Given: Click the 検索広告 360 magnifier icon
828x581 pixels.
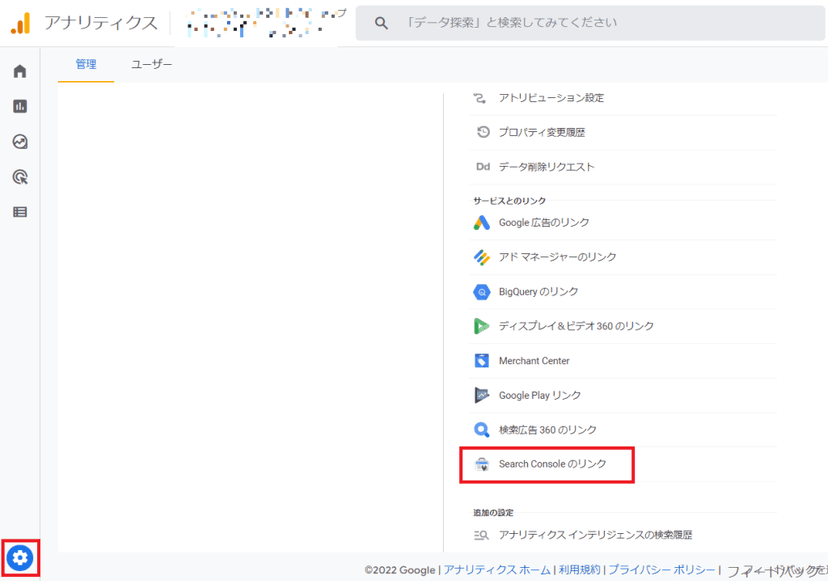Looking at the screenshot, I should tap(482, 429).
